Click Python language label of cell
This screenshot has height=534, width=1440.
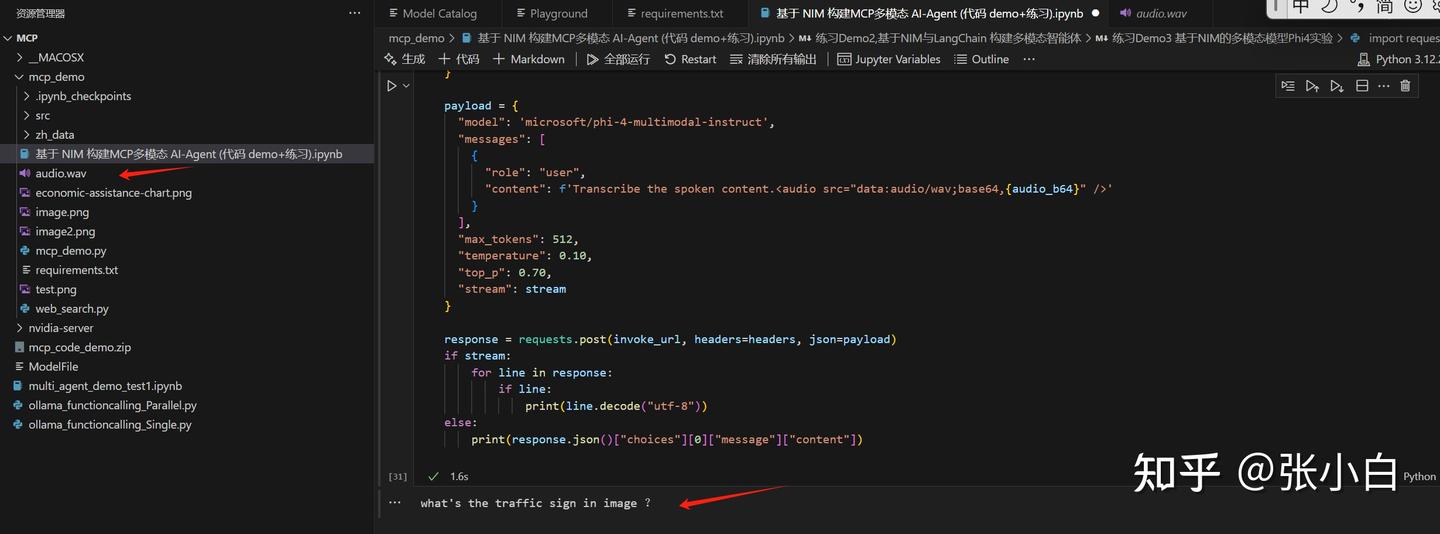point(1419,476)
